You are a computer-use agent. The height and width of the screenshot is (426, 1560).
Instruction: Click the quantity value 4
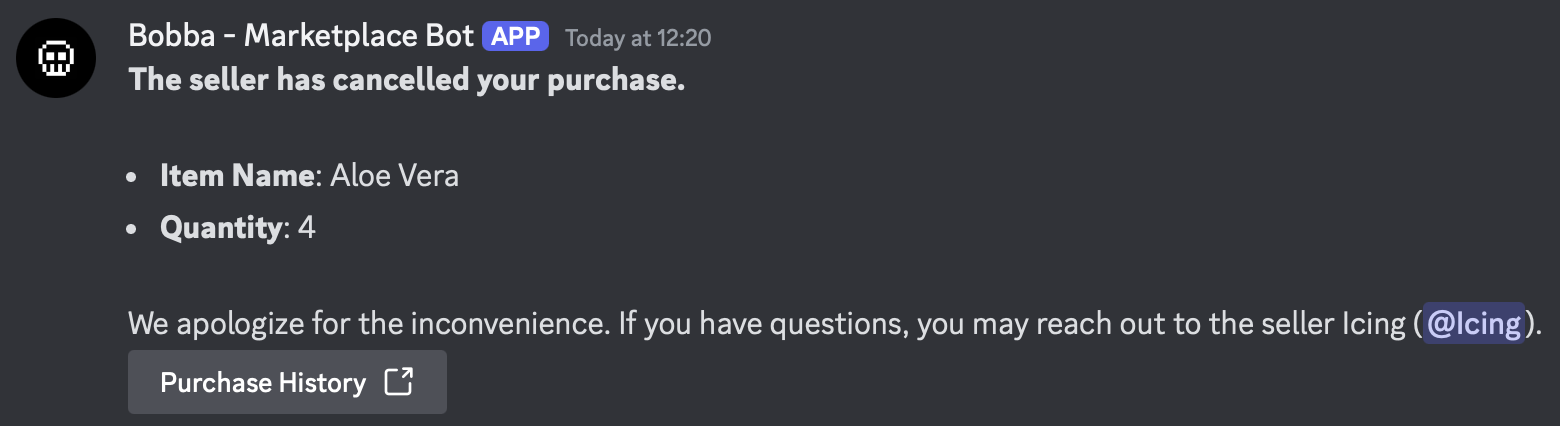pyautogui.click(x=307, y=228)
